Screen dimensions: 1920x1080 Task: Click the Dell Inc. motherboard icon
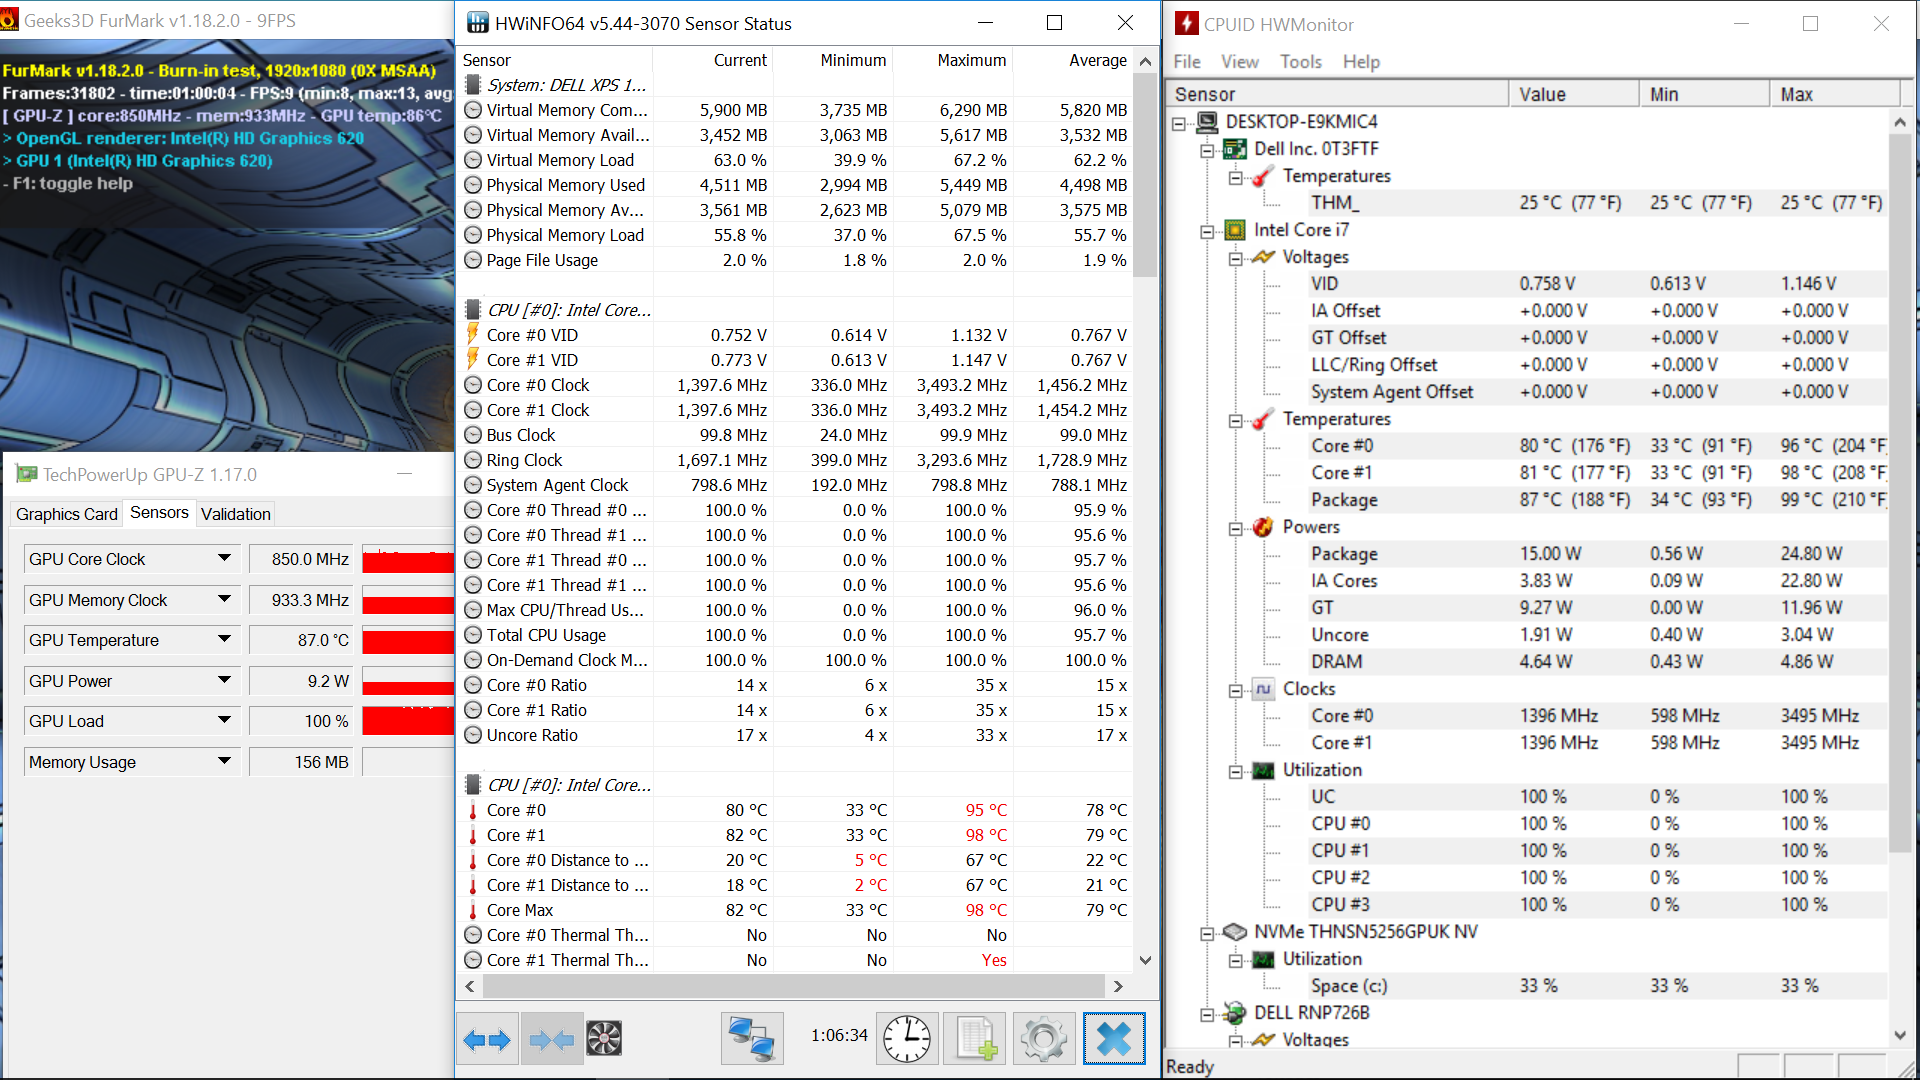pos(1235,149)
